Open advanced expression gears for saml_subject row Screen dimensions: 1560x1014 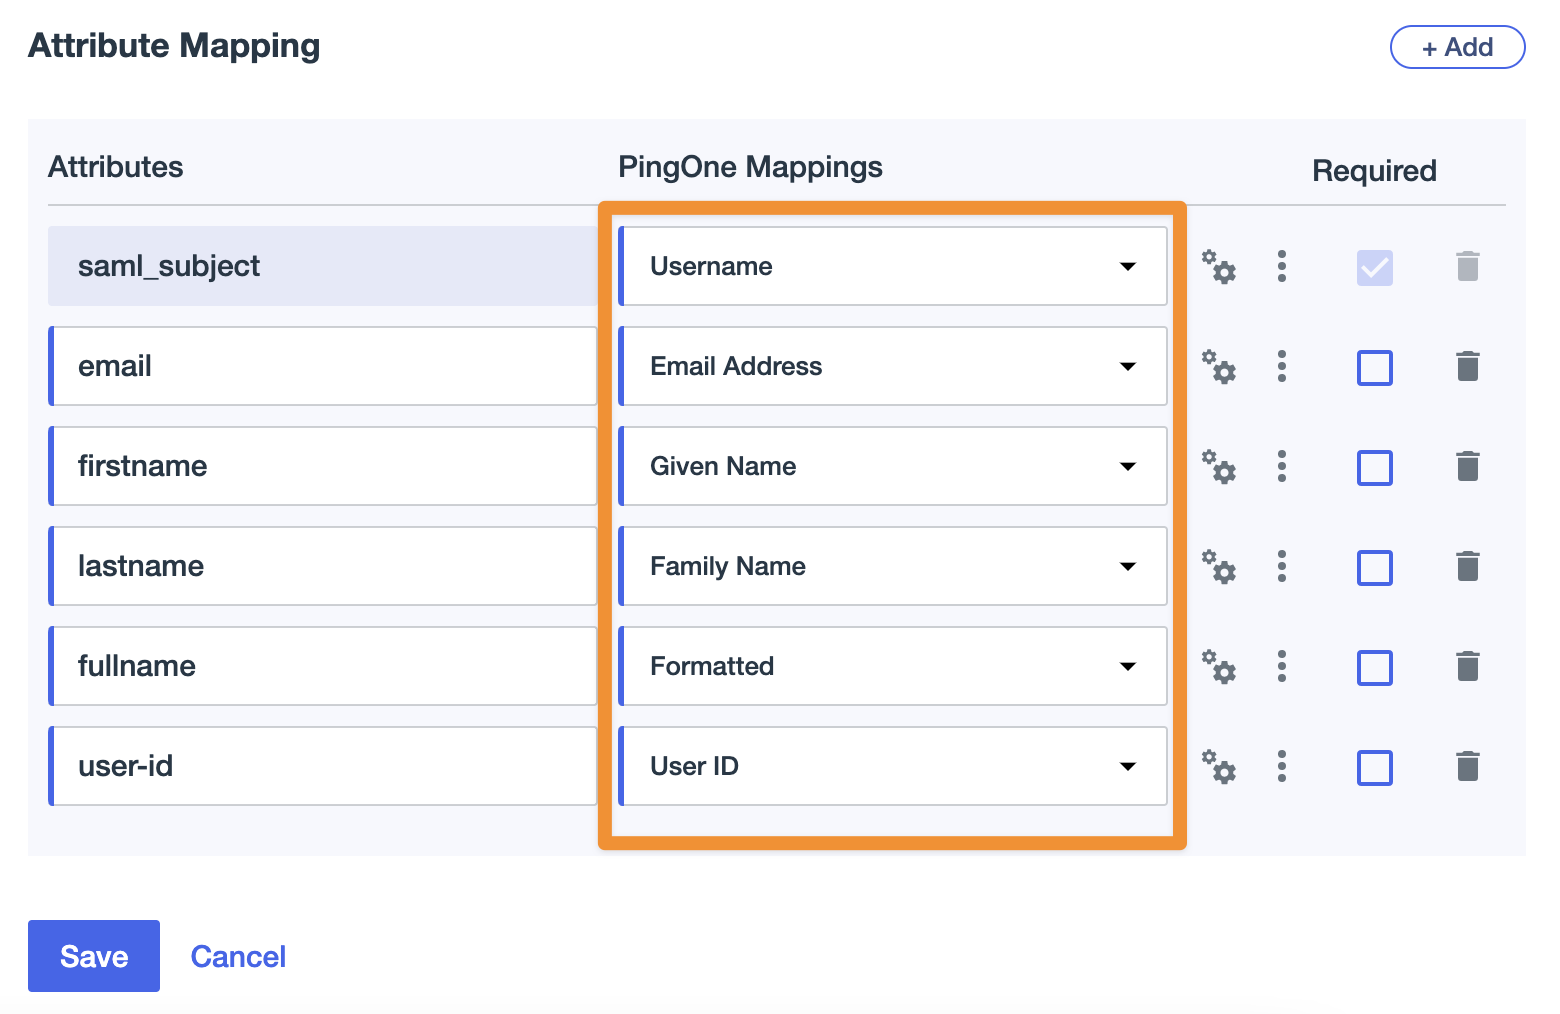1219,266
